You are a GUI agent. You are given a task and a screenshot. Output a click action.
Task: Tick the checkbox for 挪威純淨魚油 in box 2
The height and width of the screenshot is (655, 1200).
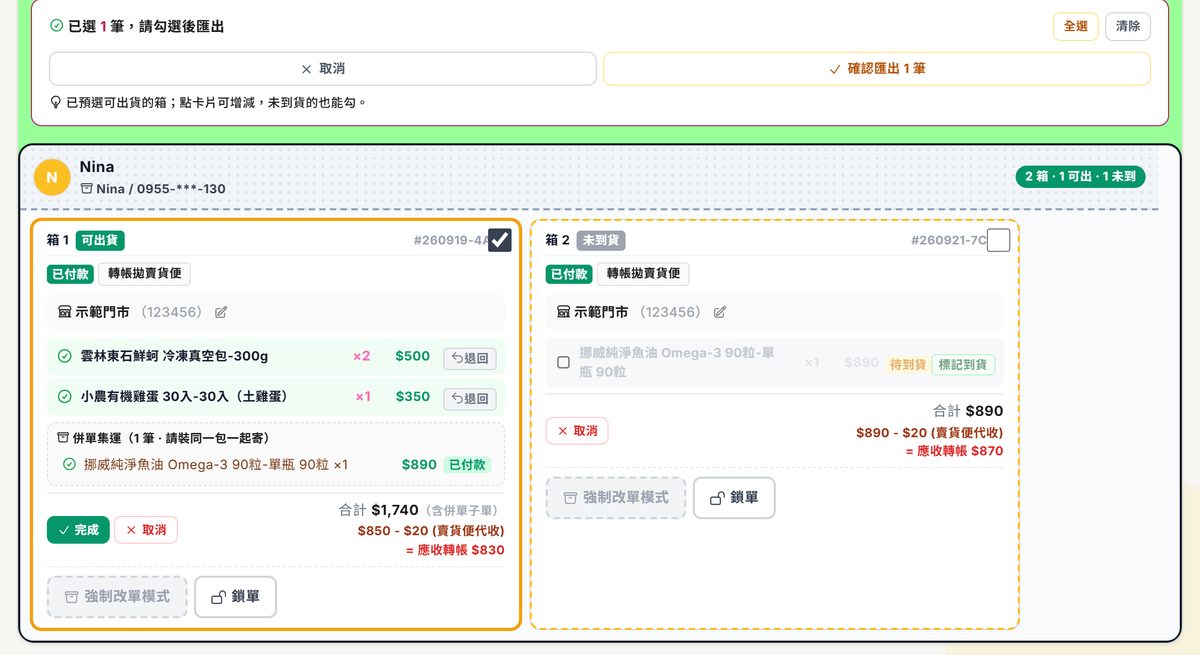click(563, 363)
